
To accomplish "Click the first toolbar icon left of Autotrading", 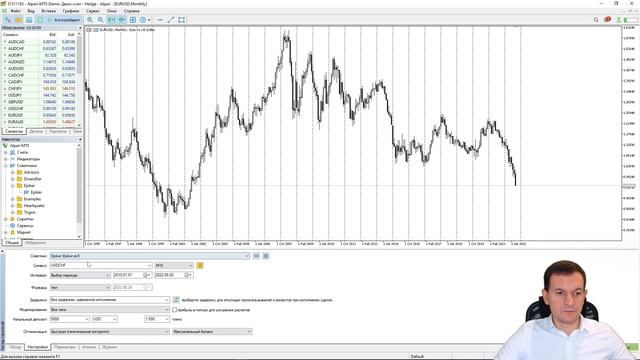I will [8, 20].
